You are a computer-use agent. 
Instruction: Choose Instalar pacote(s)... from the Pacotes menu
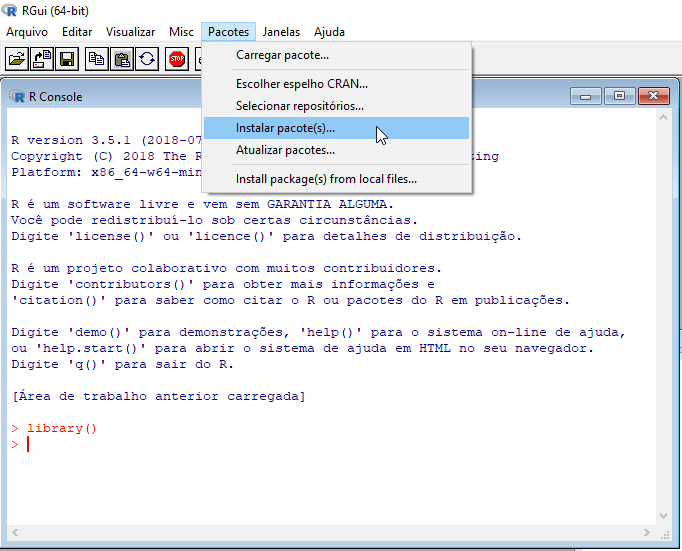coord(286,128)
